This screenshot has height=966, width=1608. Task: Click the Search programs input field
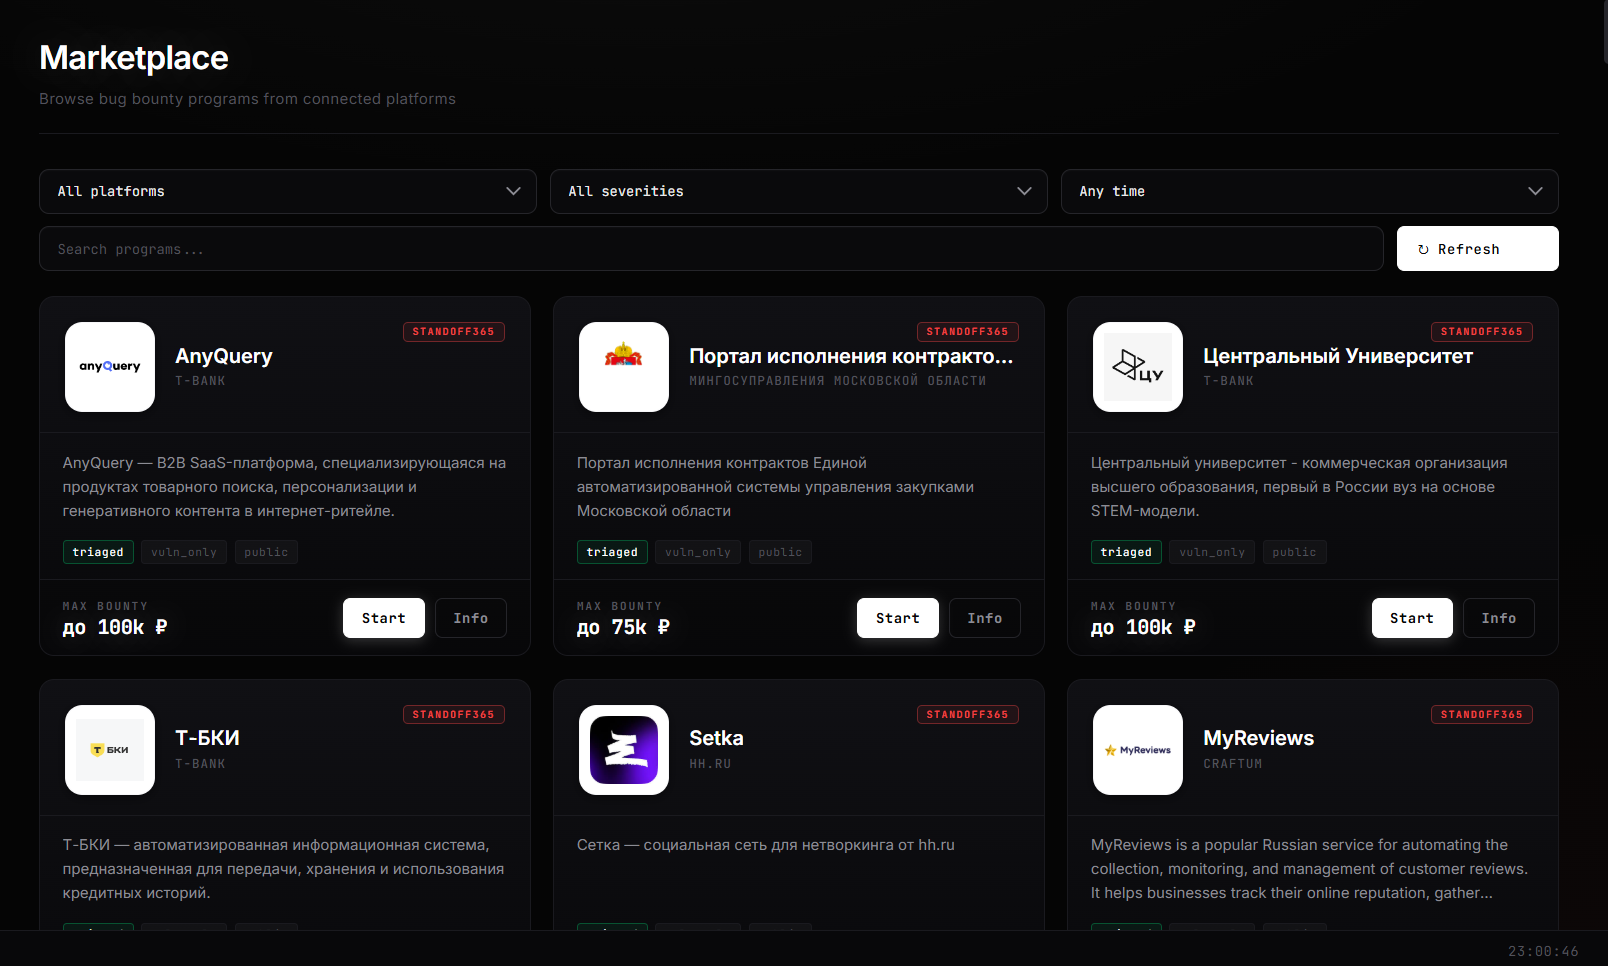pyautogui.click(x=711, y=249)
